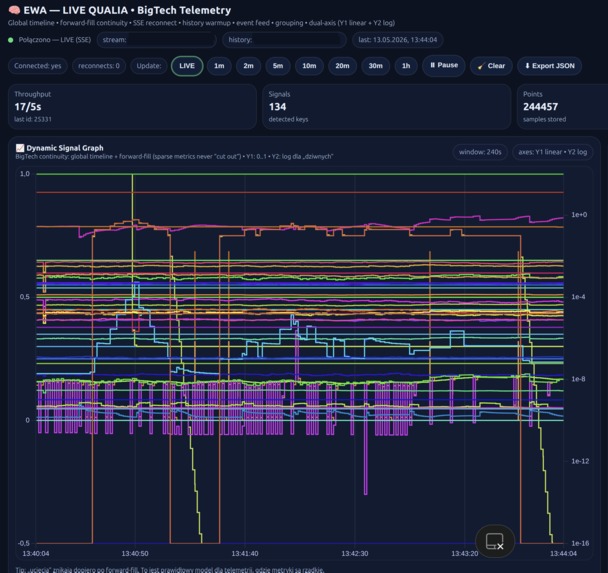Click the 'window: 240s' badge
The image size is (608, 573).
point(480,152)
